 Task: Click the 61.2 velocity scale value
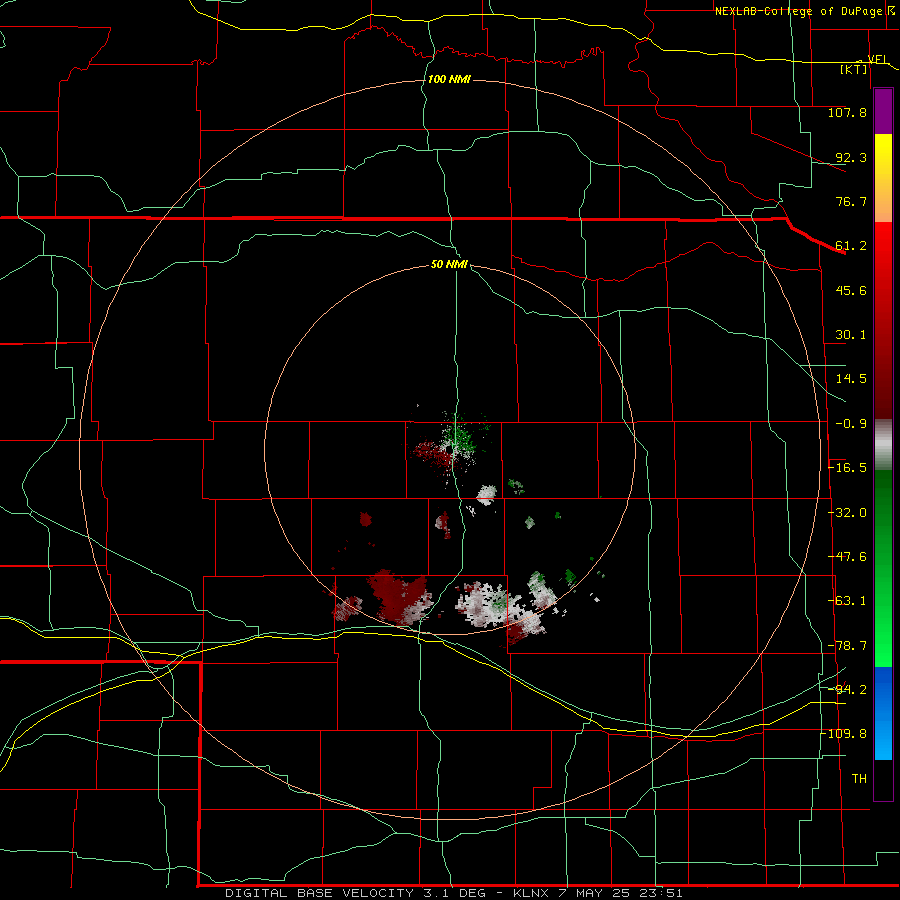851,246
